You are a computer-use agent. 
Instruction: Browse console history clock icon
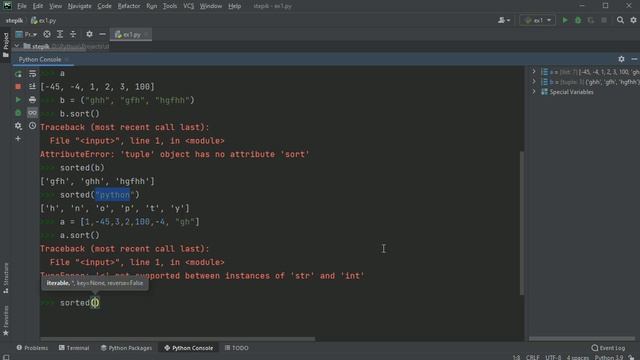point(32,126)
